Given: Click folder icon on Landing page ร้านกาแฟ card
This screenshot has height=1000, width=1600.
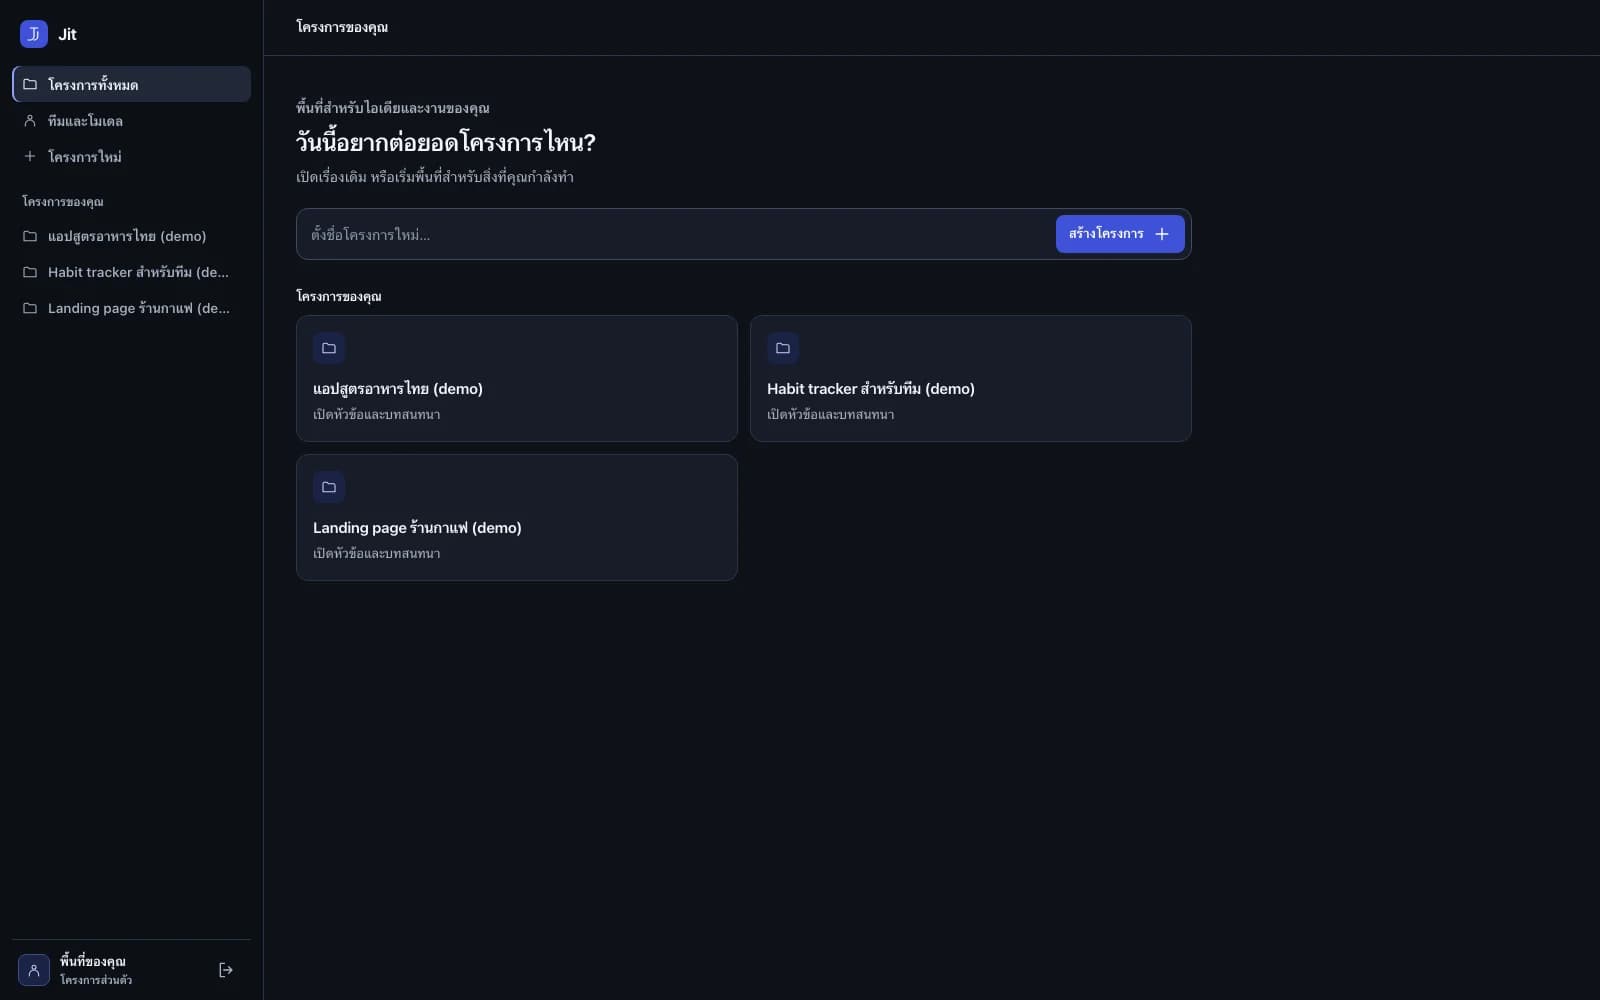Looking at the screenshot, I should tap(329, 487).
